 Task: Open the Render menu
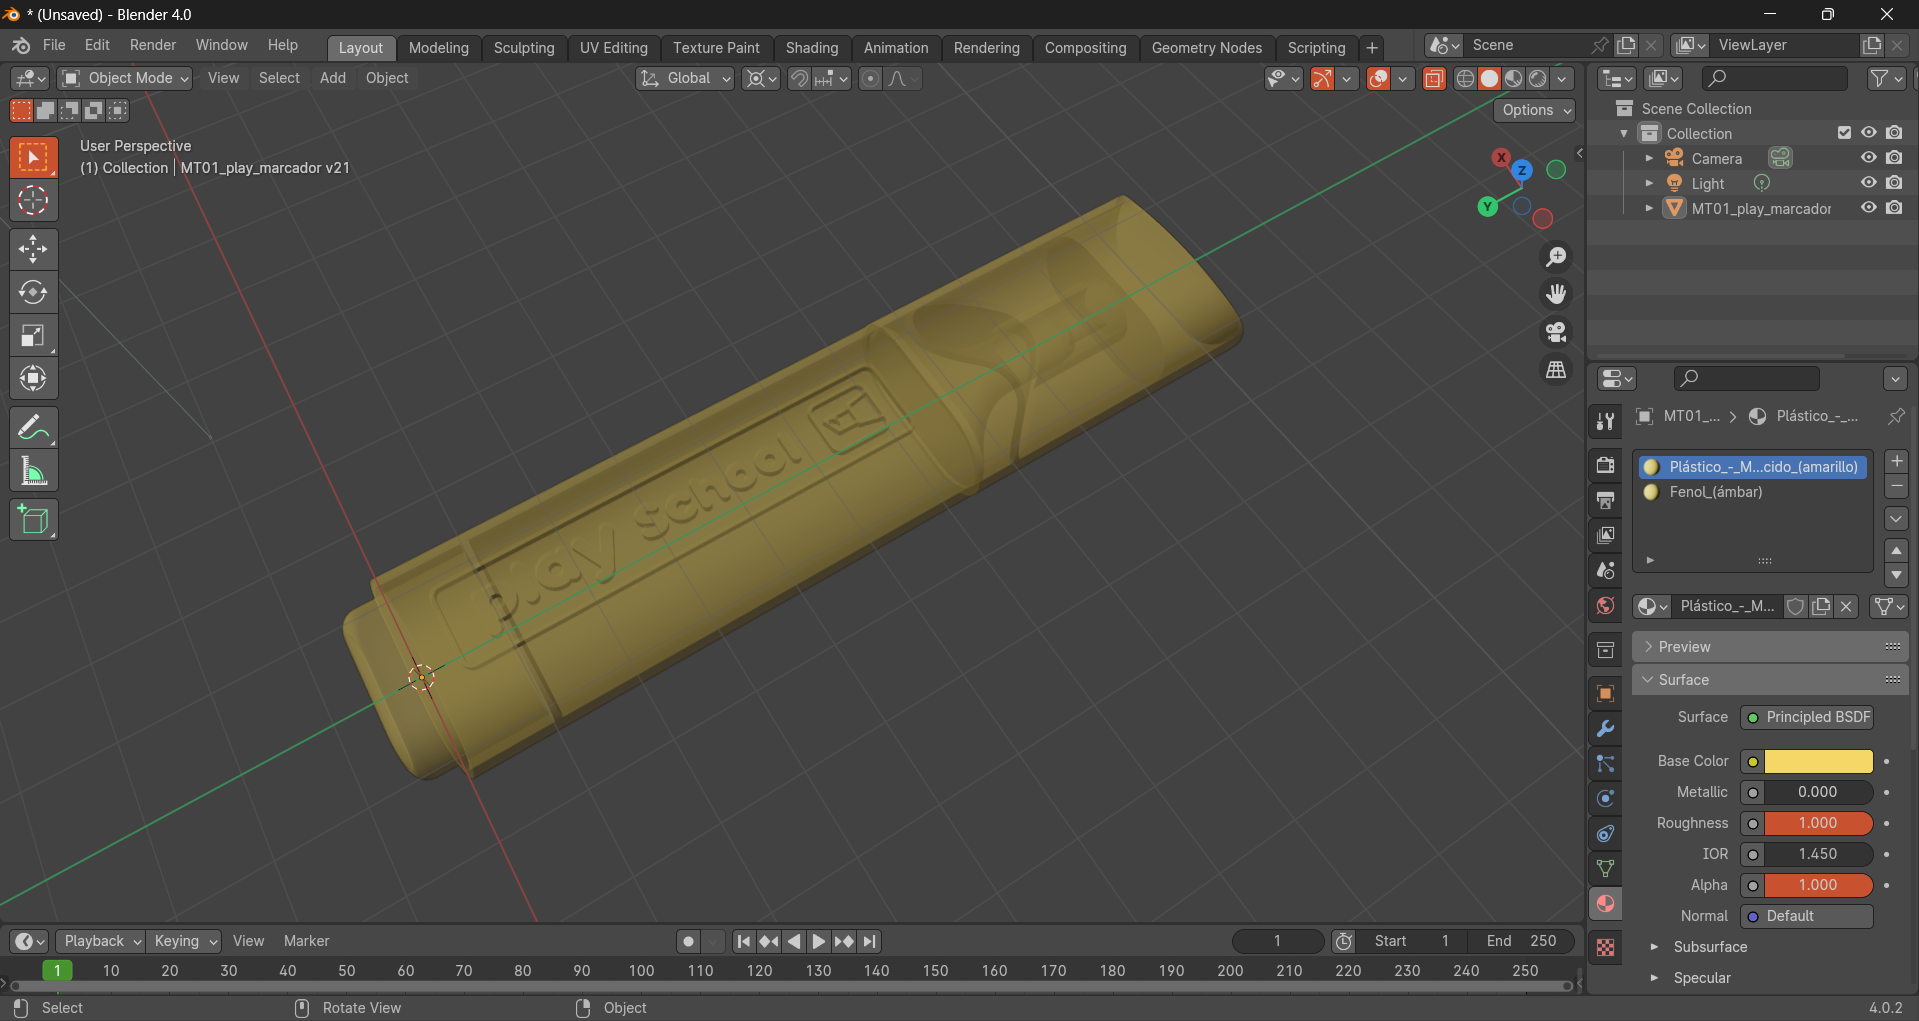click(x=153, y=45)
